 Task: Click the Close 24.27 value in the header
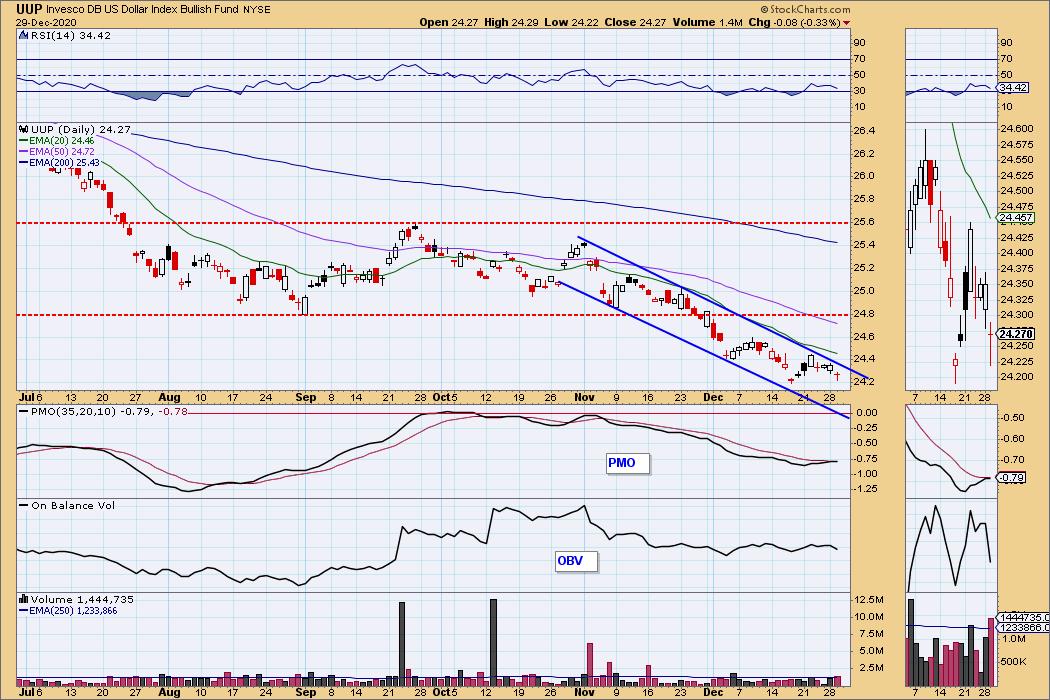[x=635, y=22]
